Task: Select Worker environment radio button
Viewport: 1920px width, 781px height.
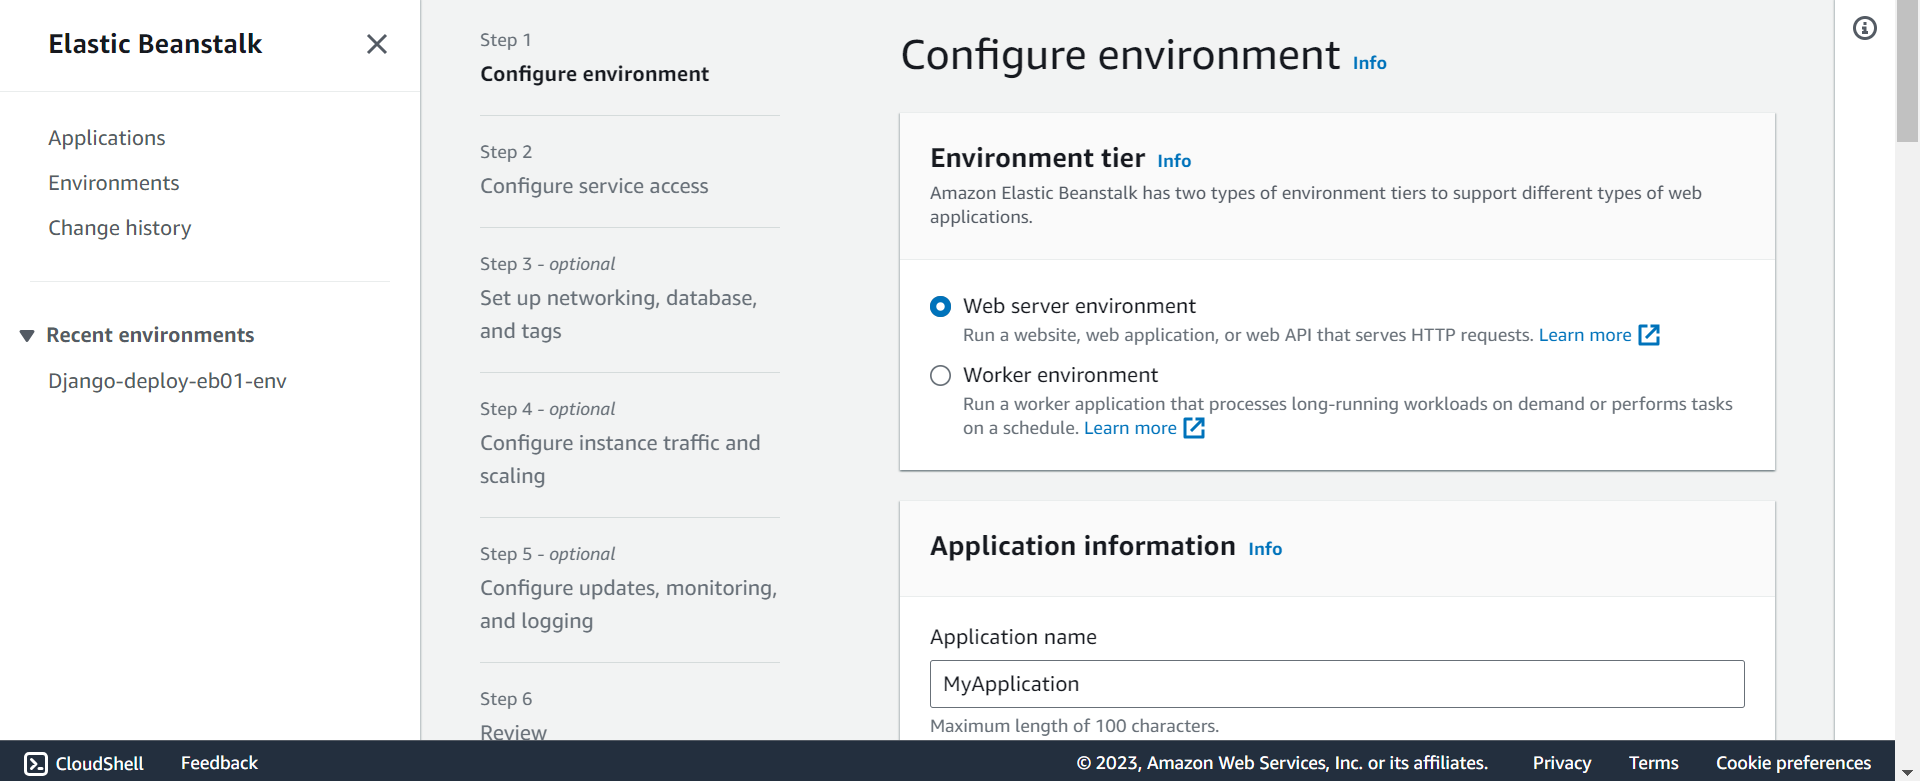Action: point(940,375)
